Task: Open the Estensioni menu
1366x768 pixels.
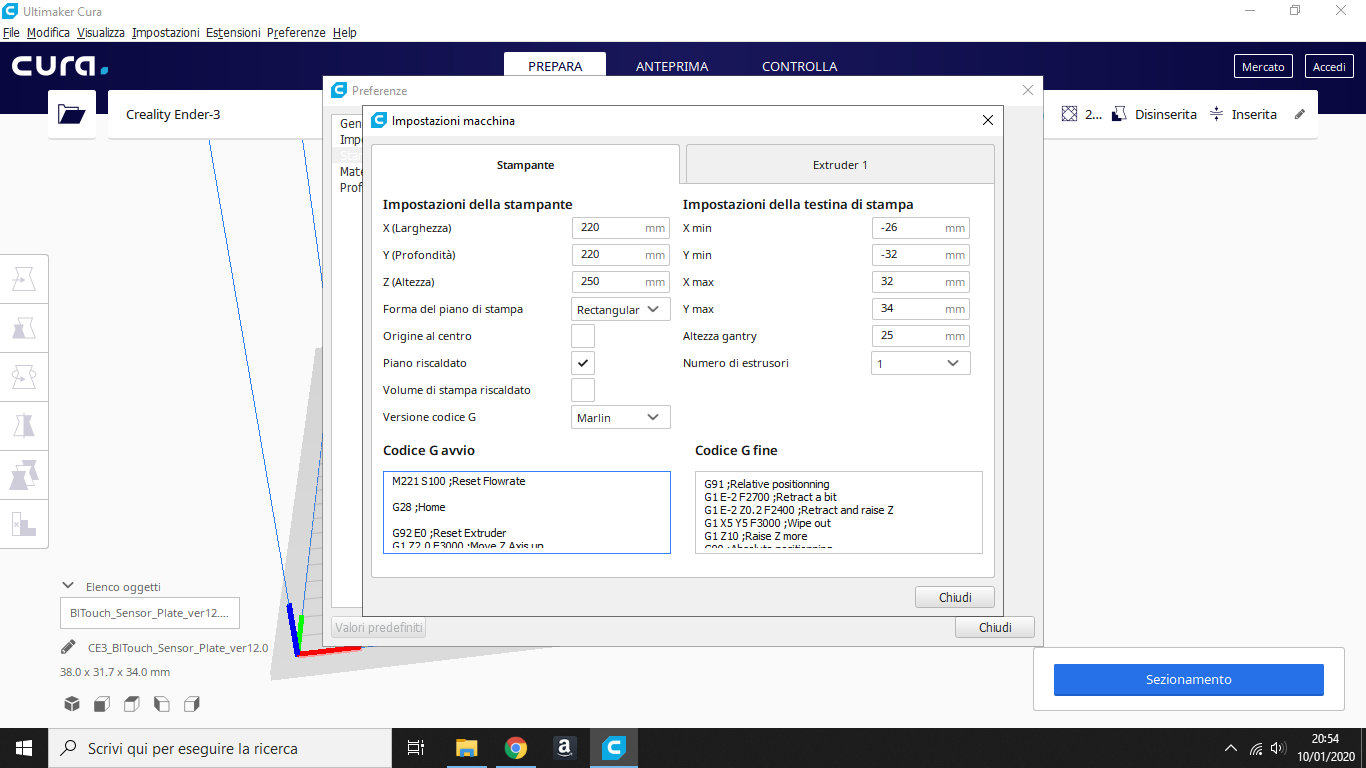Action: click(x=233, y=33)
